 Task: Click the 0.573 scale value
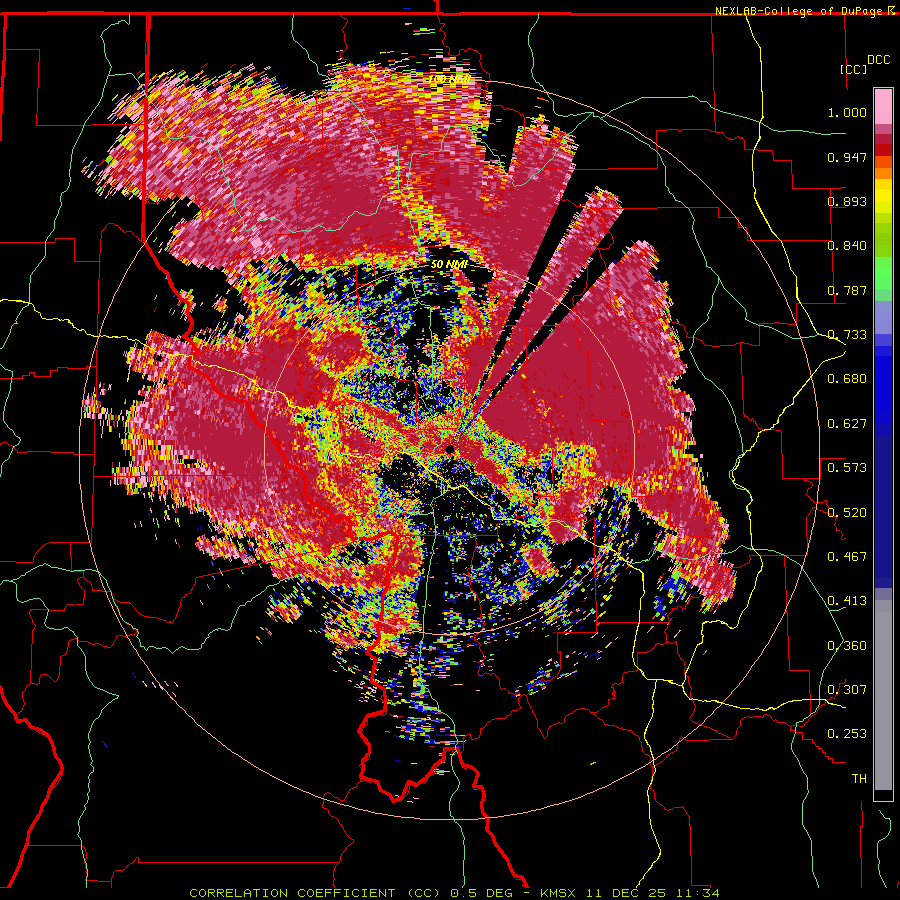tap(847, 468)
